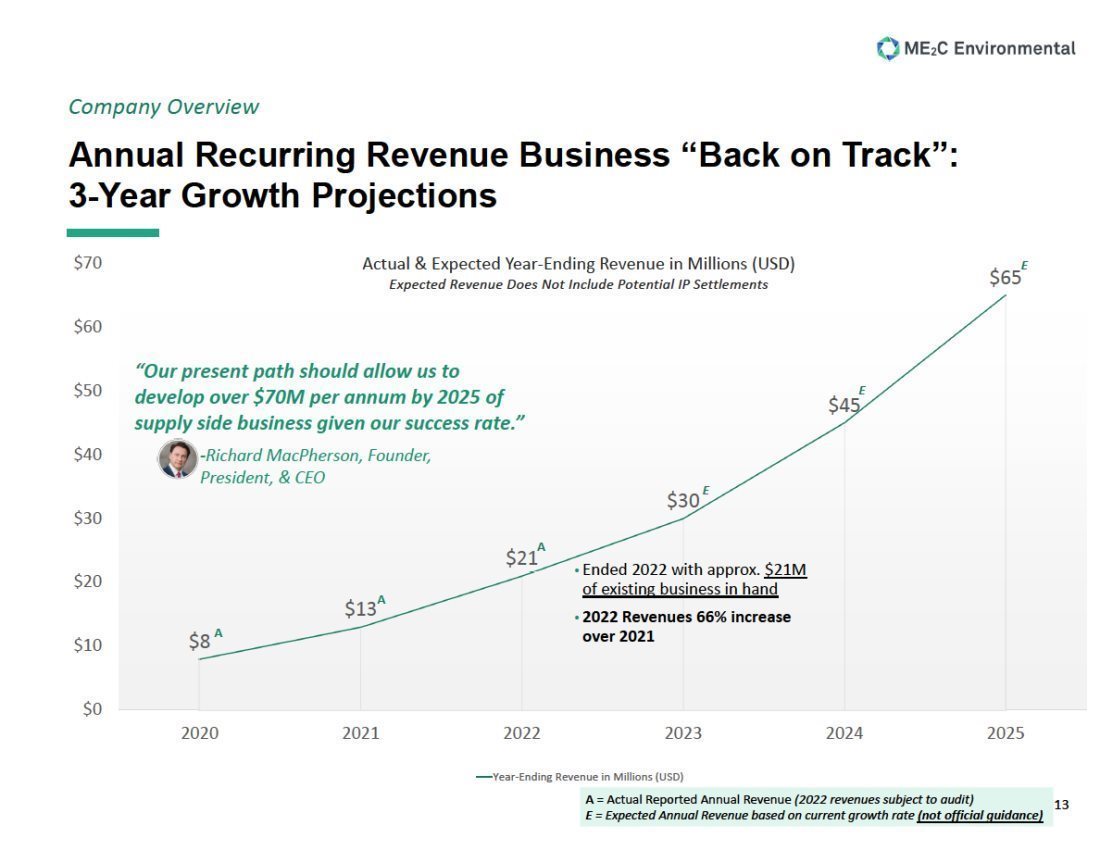1100x850 pixels.
Task: Click the $70 y-axis label
Action: tap(88, 263)
